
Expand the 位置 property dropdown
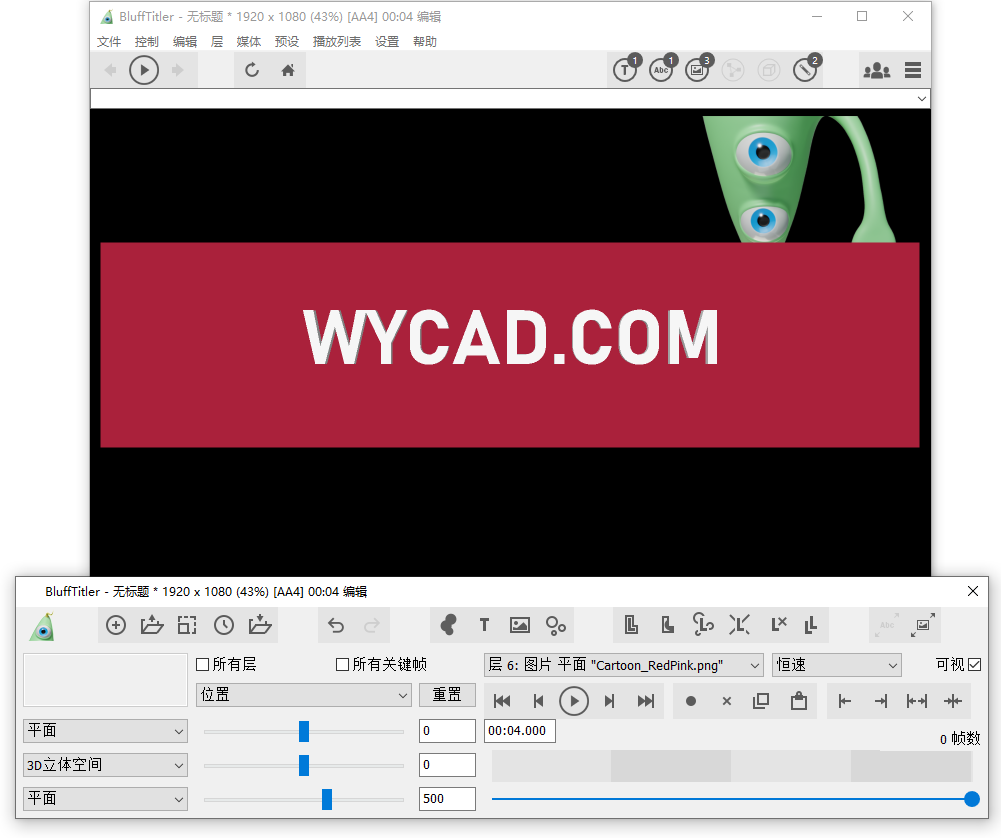pos(304,695)
